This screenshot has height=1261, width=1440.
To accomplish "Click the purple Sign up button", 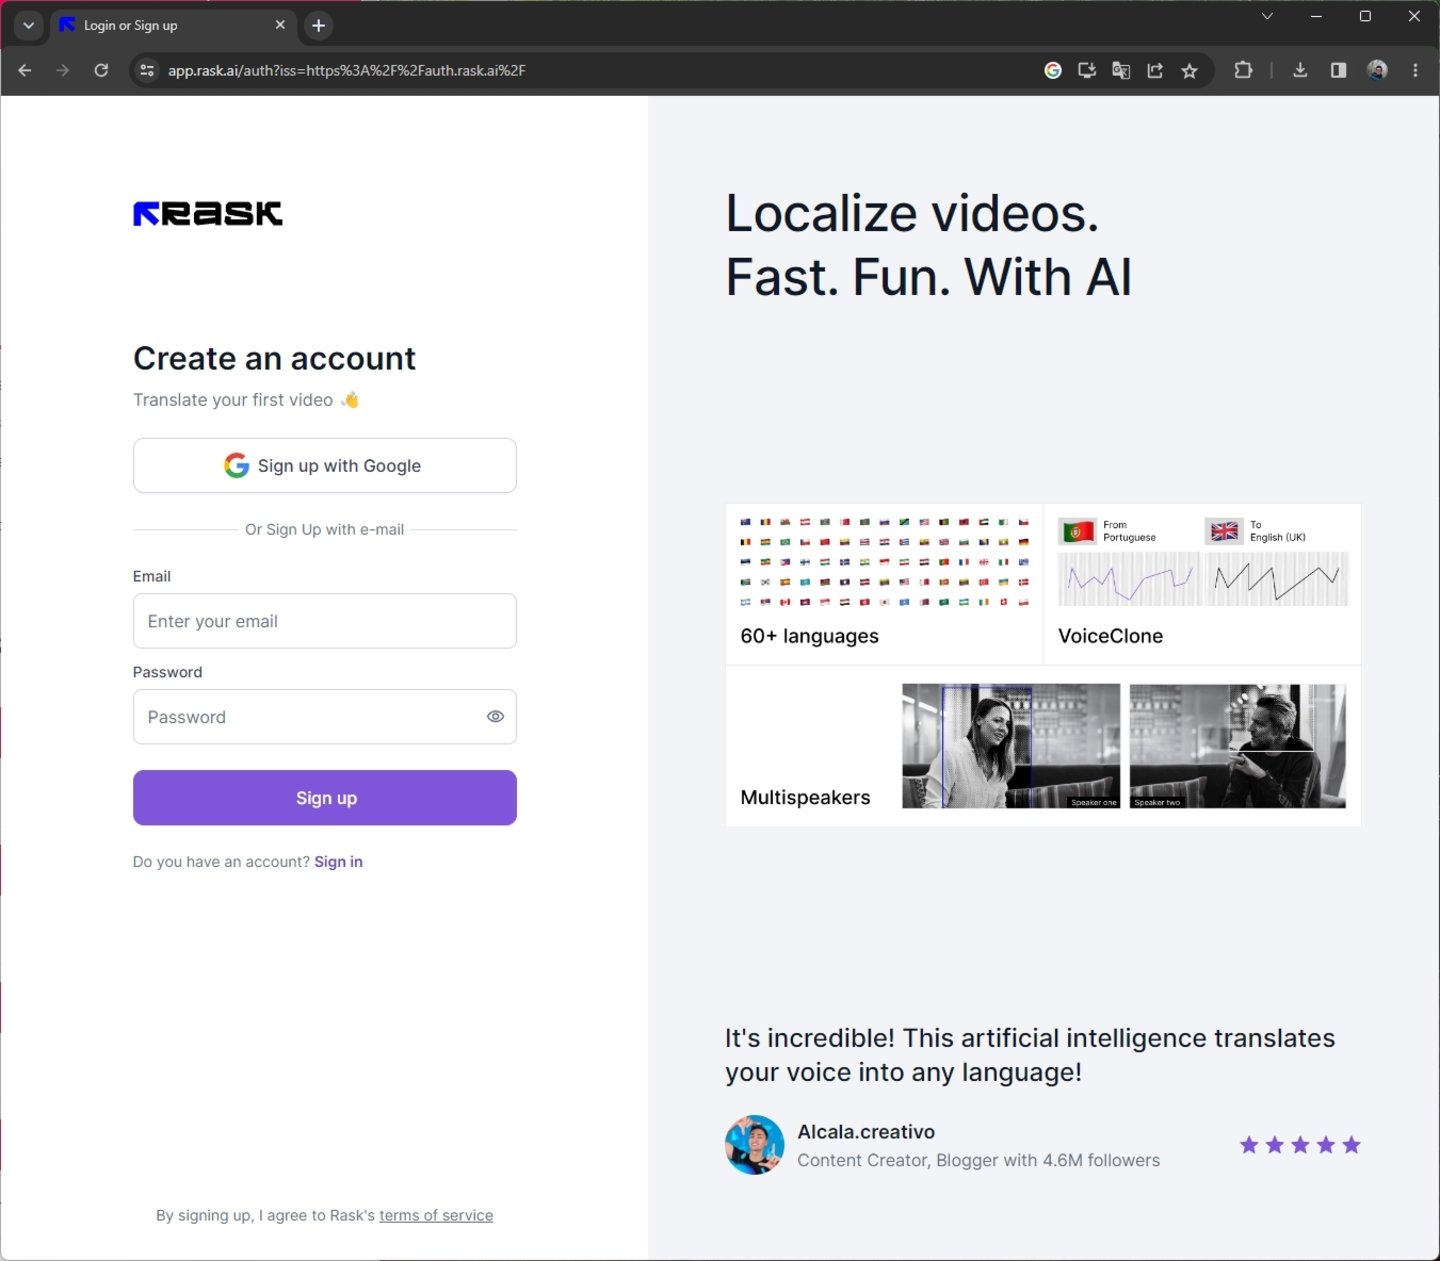I will [325, 798].
